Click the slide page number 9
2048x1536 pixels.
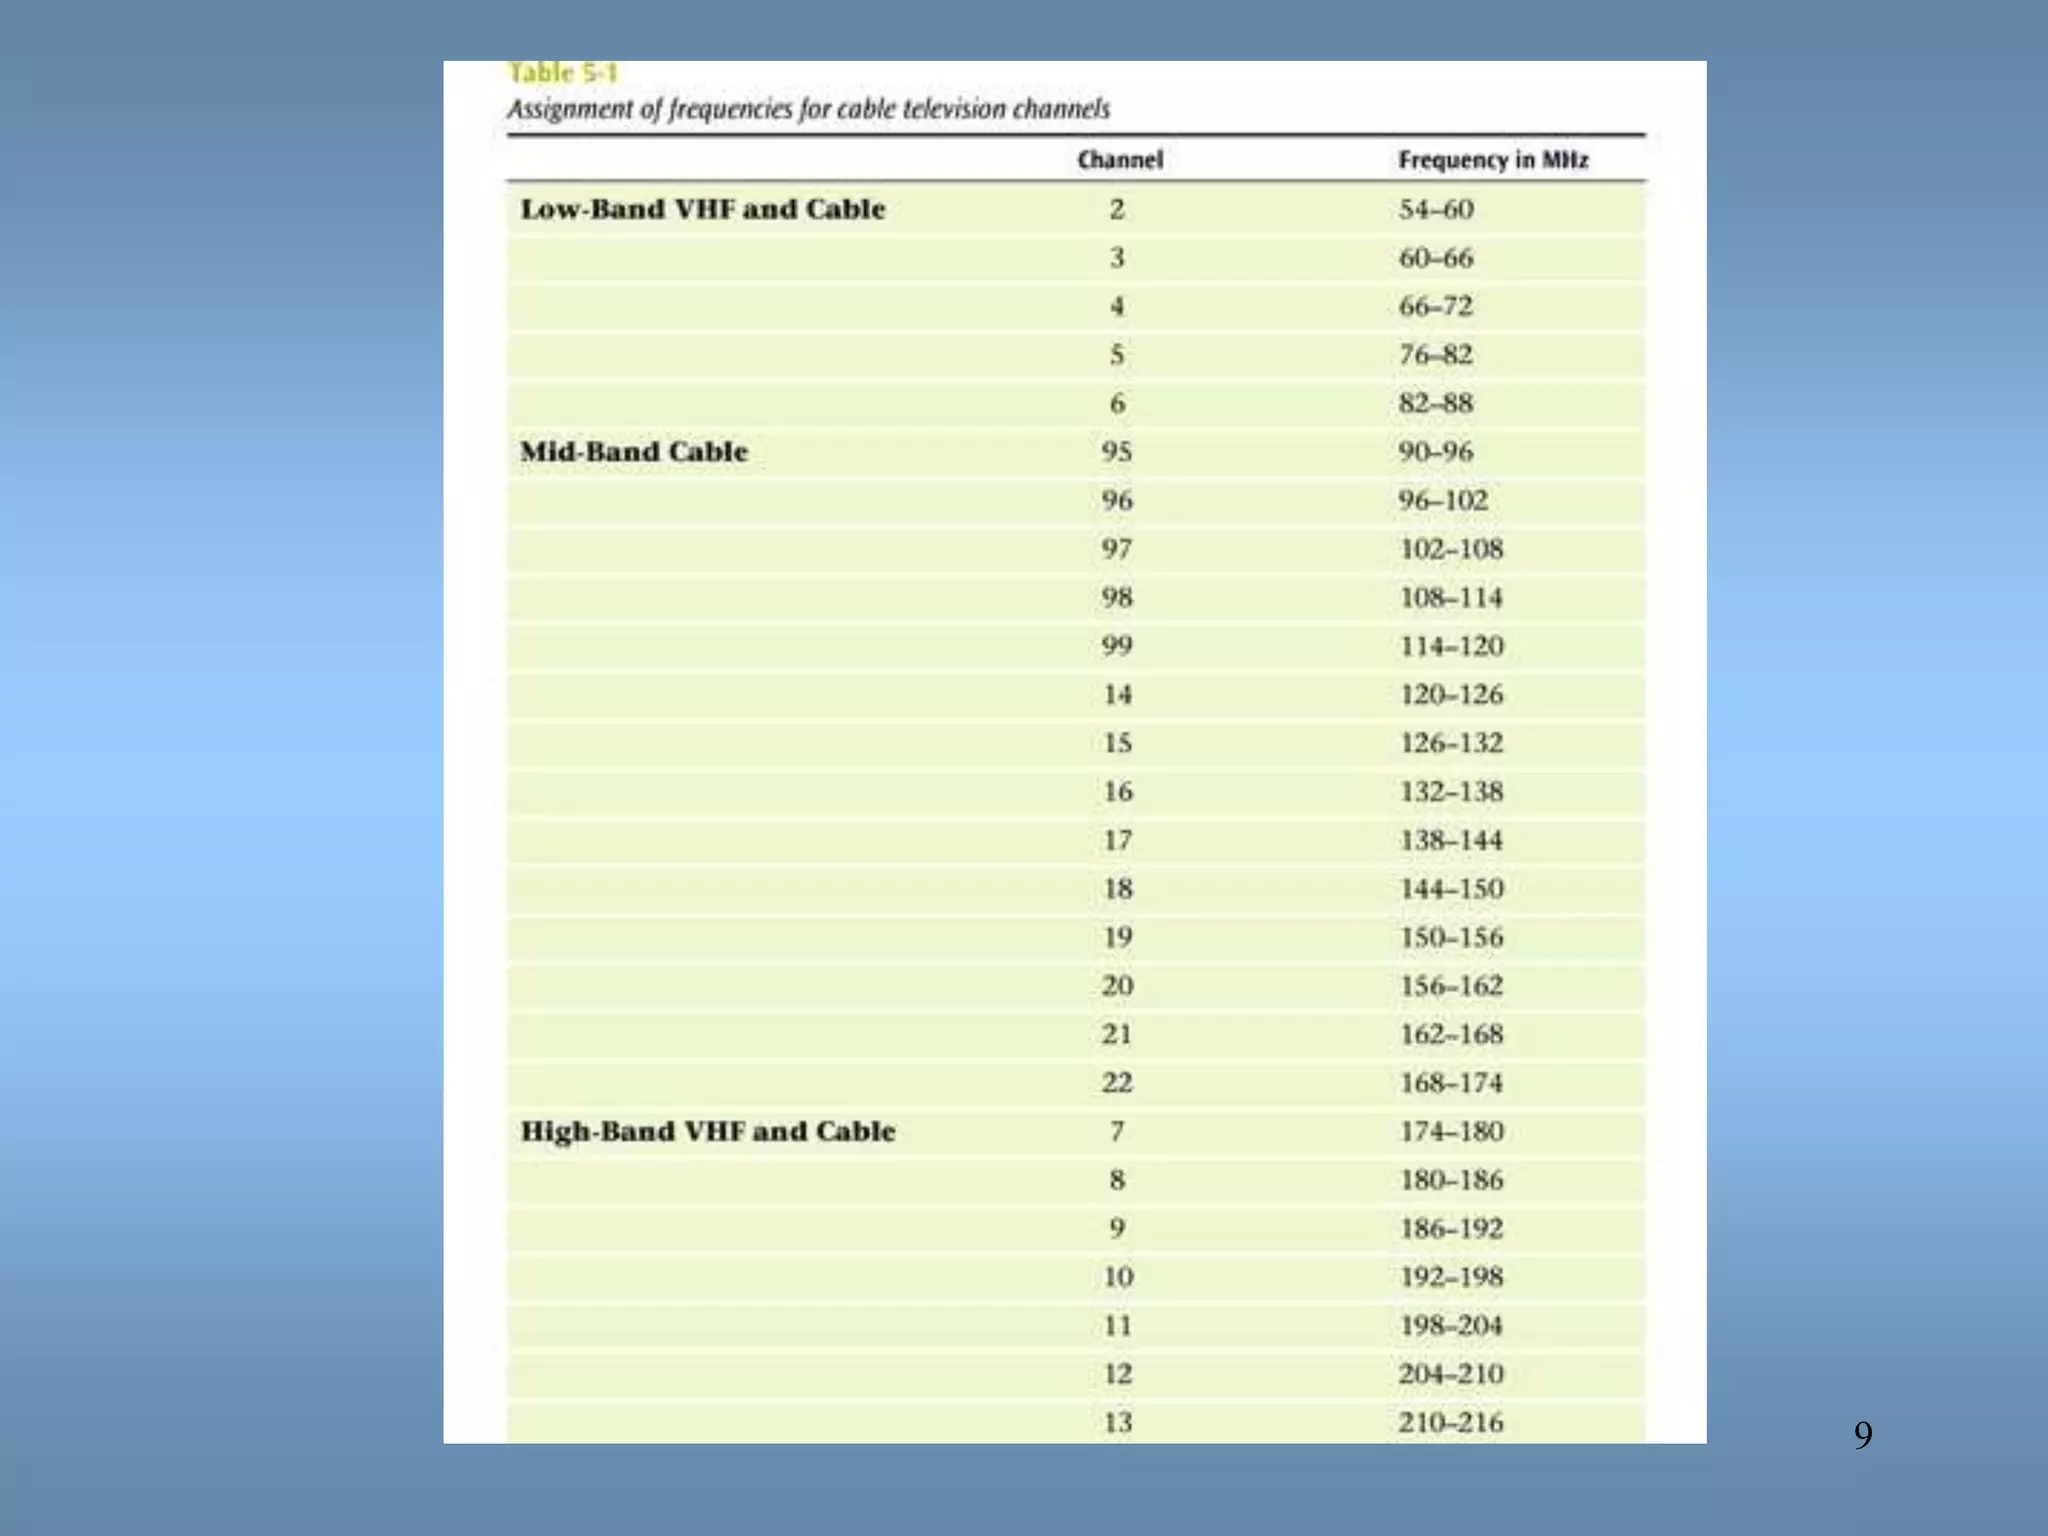1863,1435
